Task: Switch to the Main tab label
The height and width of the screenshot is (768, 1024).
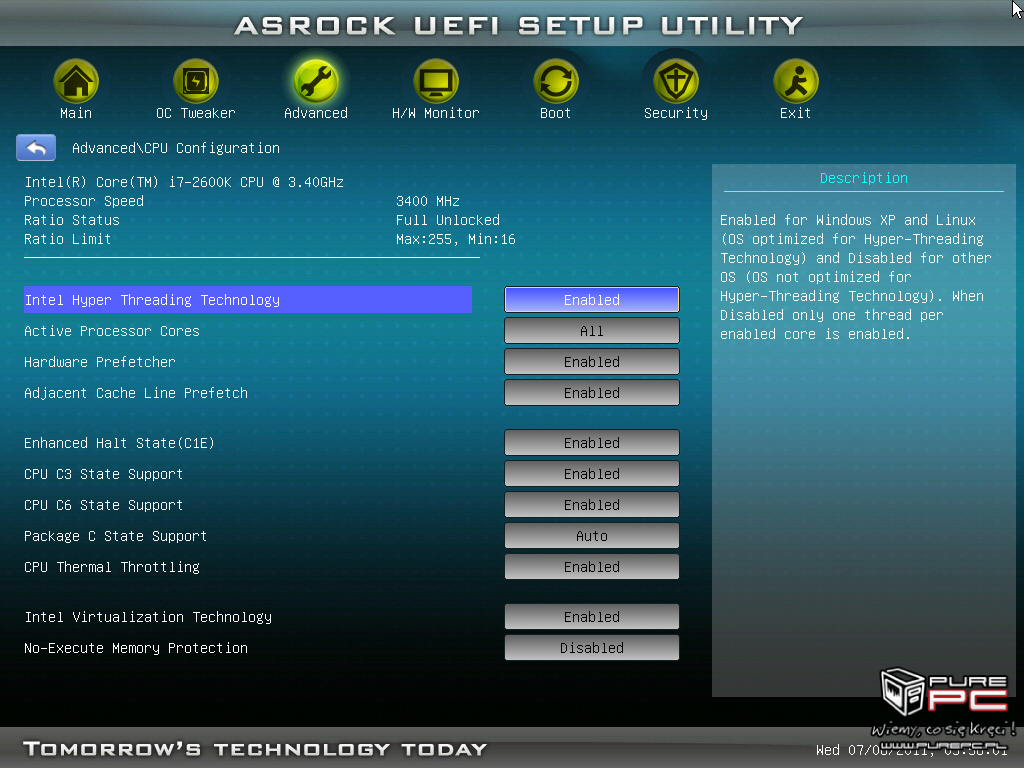Action: [x=76, y=114]
